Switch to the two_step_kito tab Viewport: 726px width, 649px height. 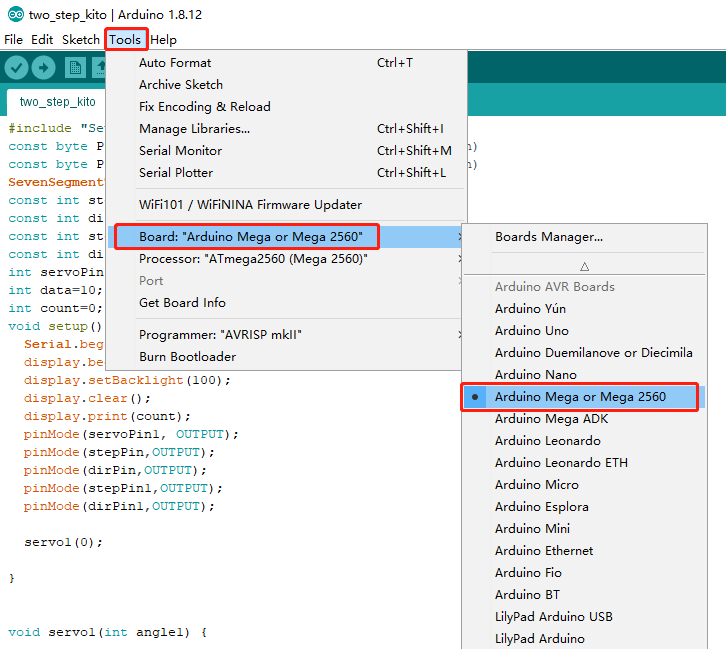pyautogui.click(x=58, y=102)
